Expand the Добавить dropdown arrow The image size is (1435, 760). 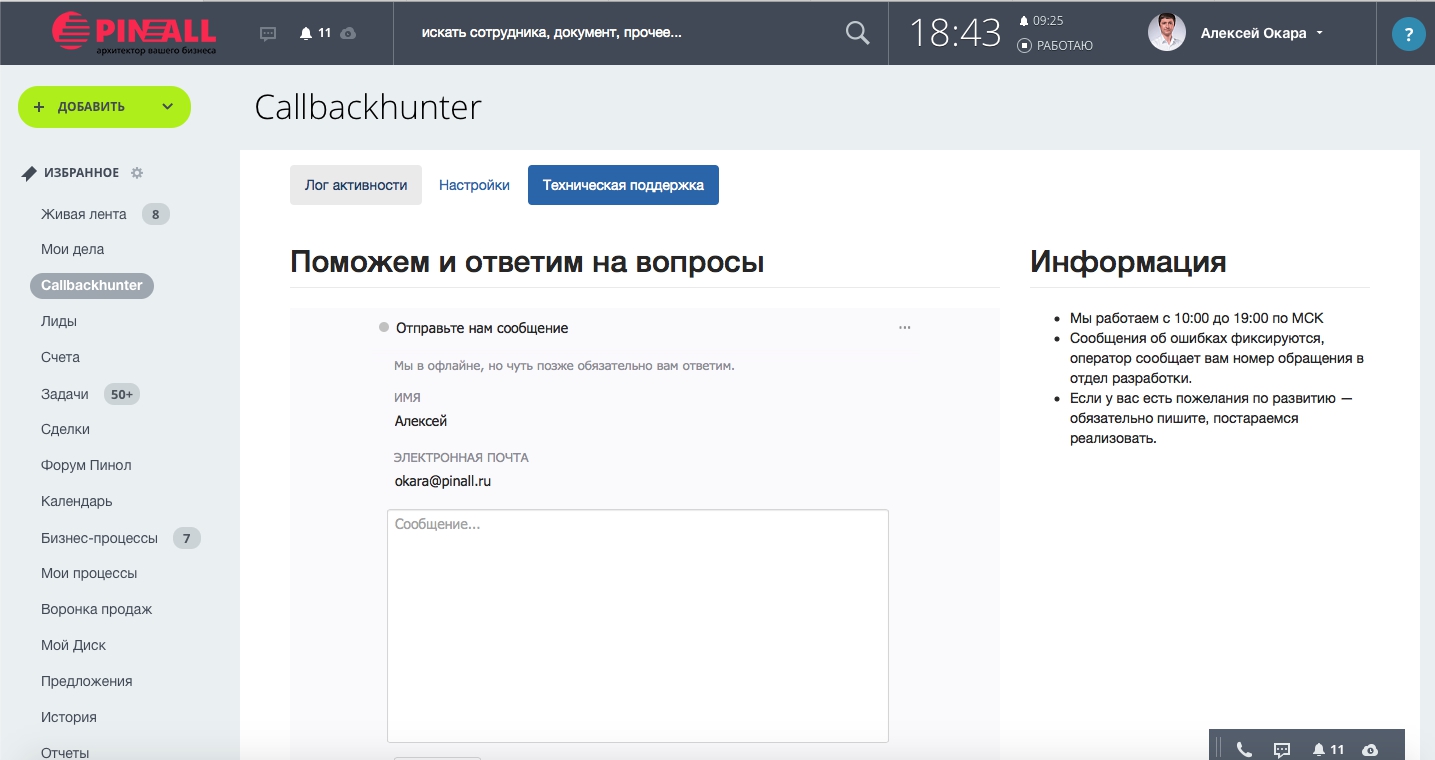[x=166, y=107]
